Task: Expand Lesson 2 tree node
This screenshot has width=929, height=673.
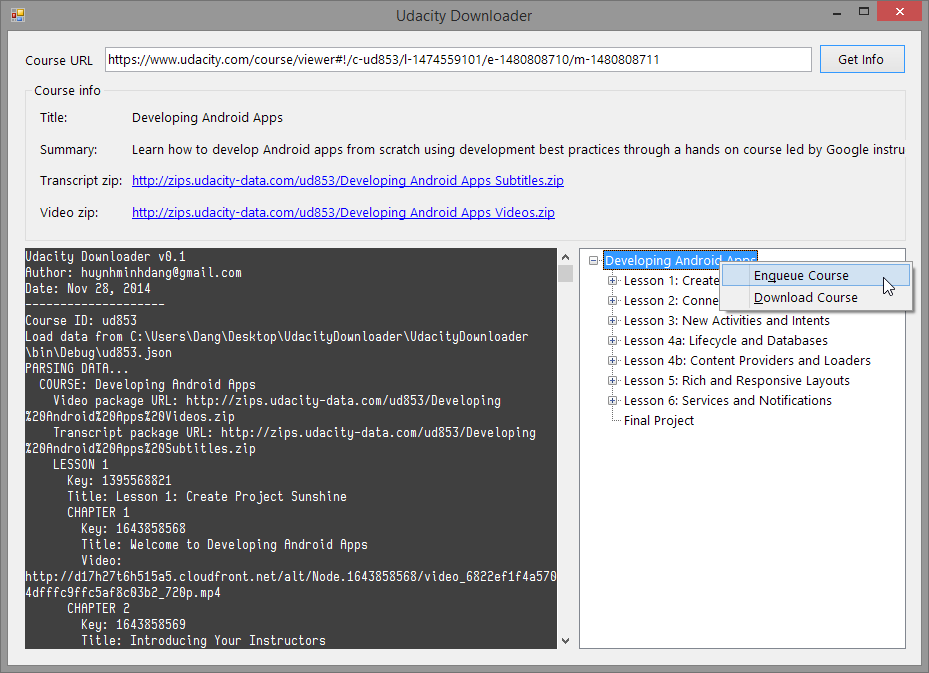Action: pos(613,300)
